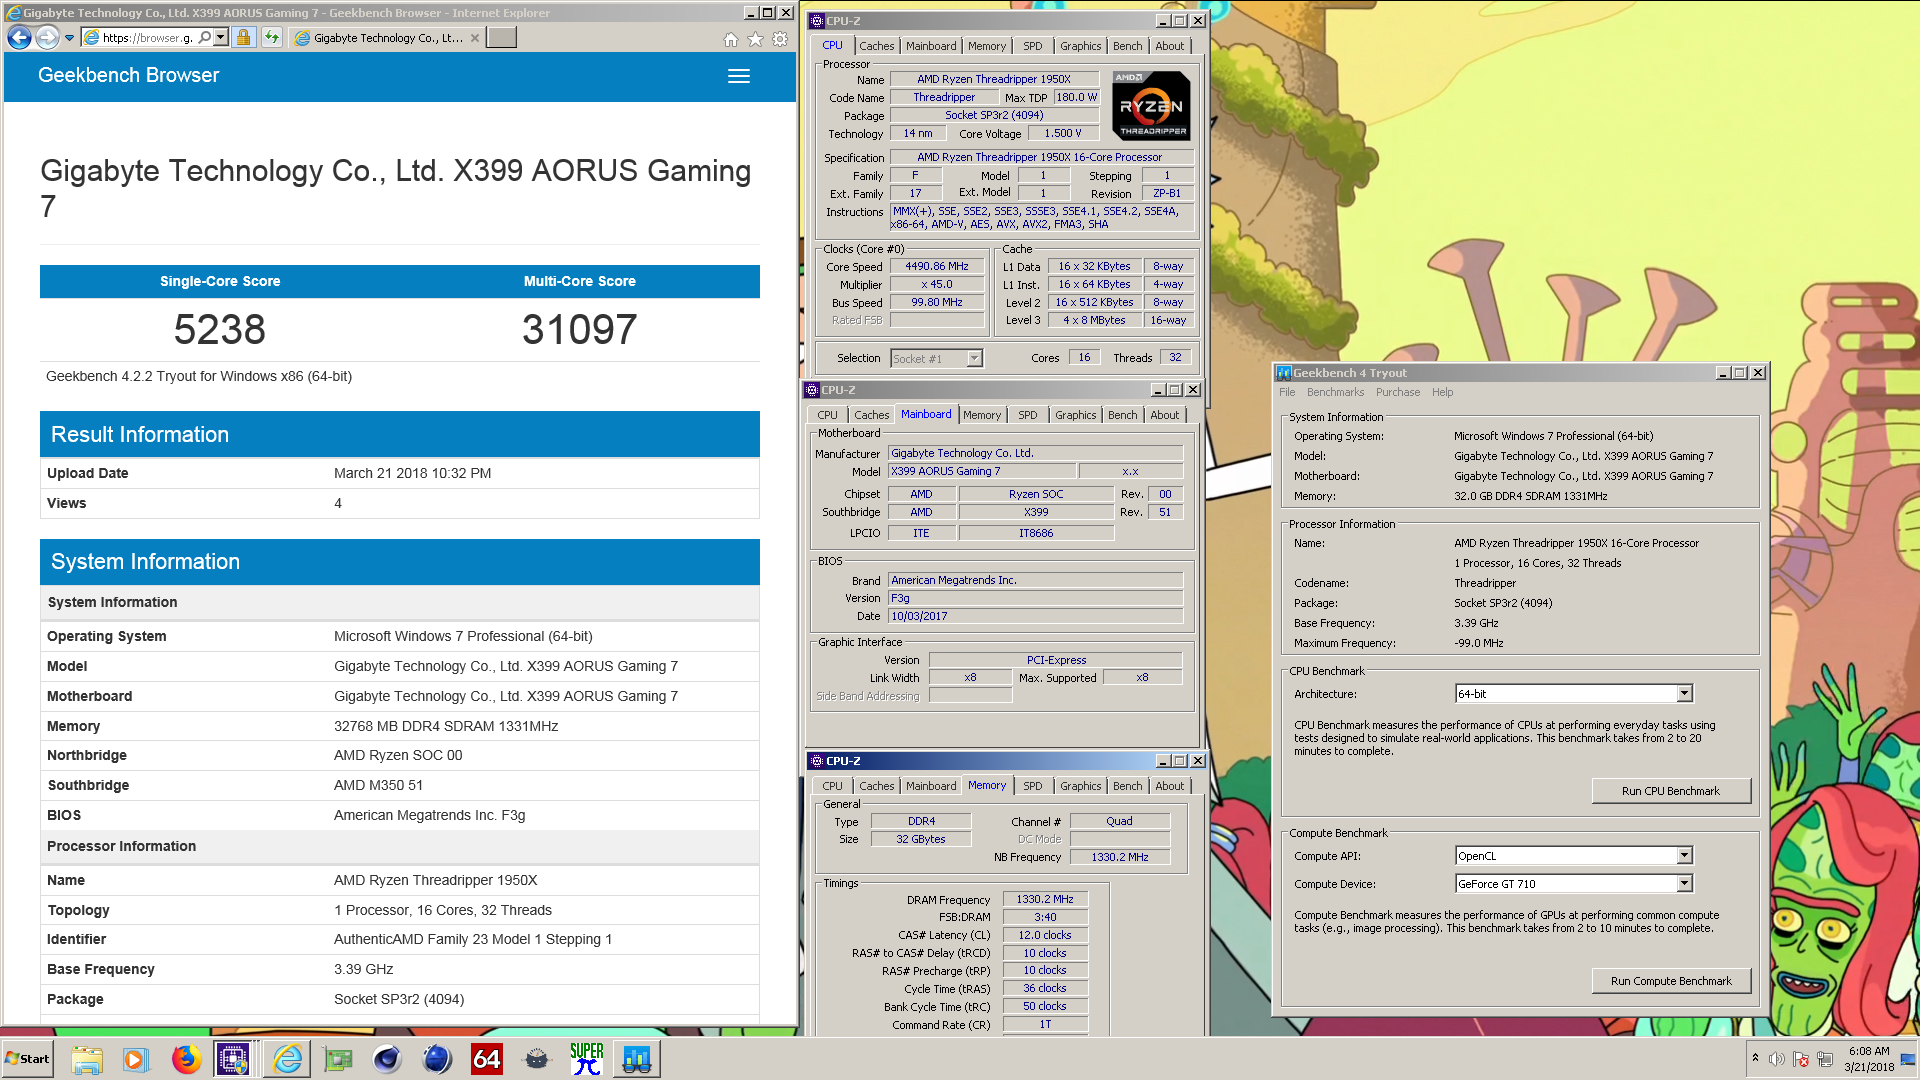Screen dimensions: 1920x1080
Task: Open the blue globe sphere taskbar icon
Action: [x=437, y=1059]
